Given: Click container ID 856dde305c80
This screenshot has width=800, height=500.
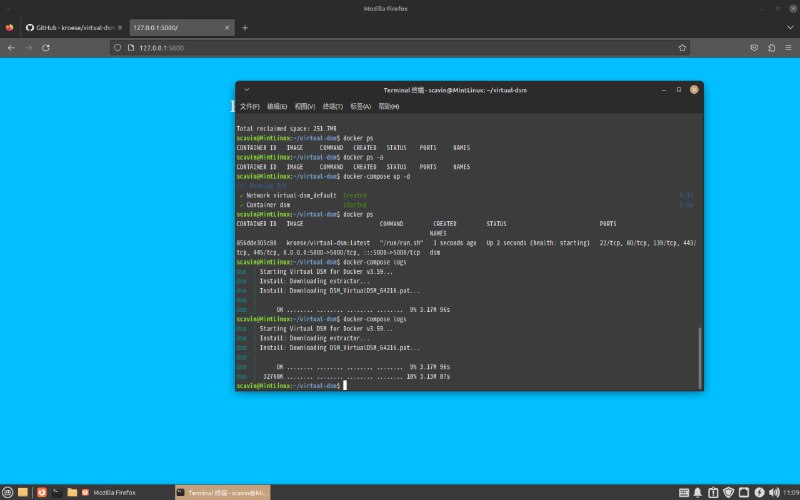Looking at the screenshot, I should pyautogui.click(x=257, y=243).
